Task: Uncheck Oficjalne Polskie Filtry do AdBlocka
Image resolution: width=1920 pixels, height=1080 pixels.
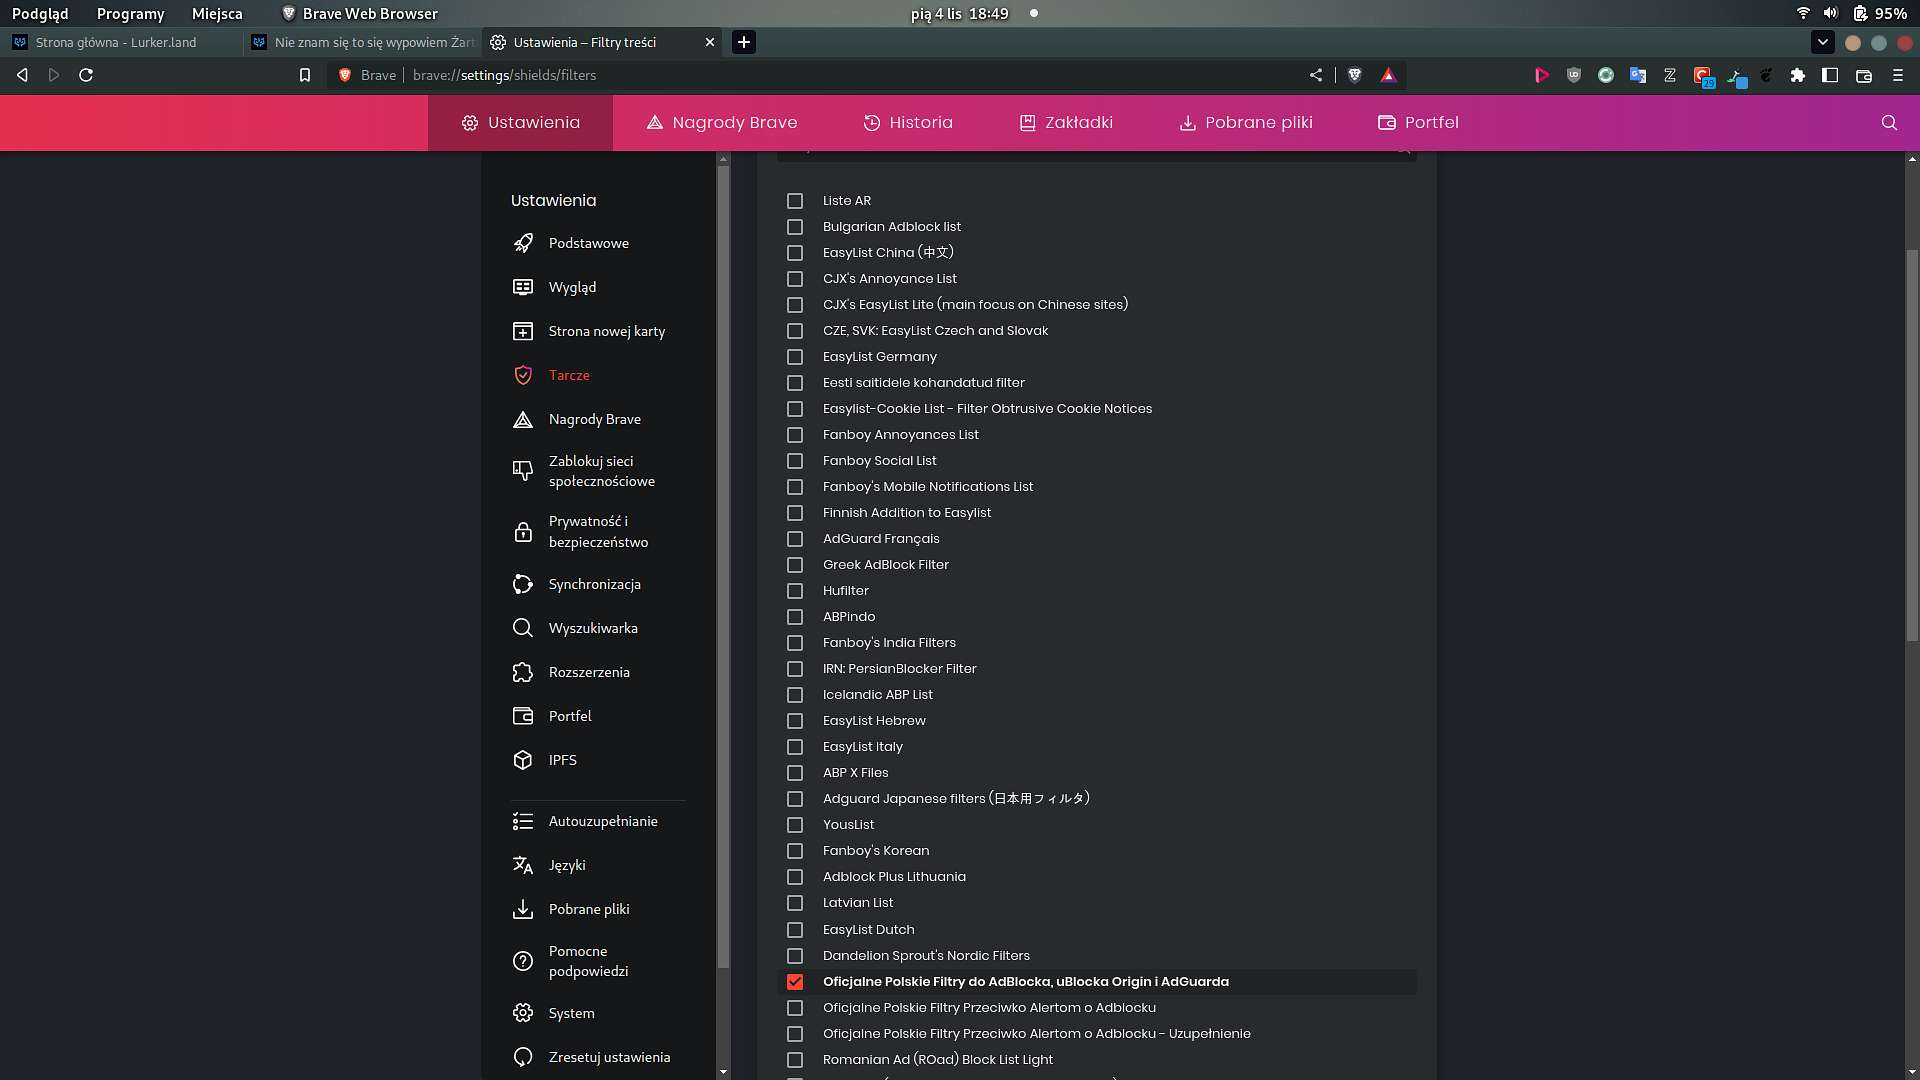Action: coord(795,982)
